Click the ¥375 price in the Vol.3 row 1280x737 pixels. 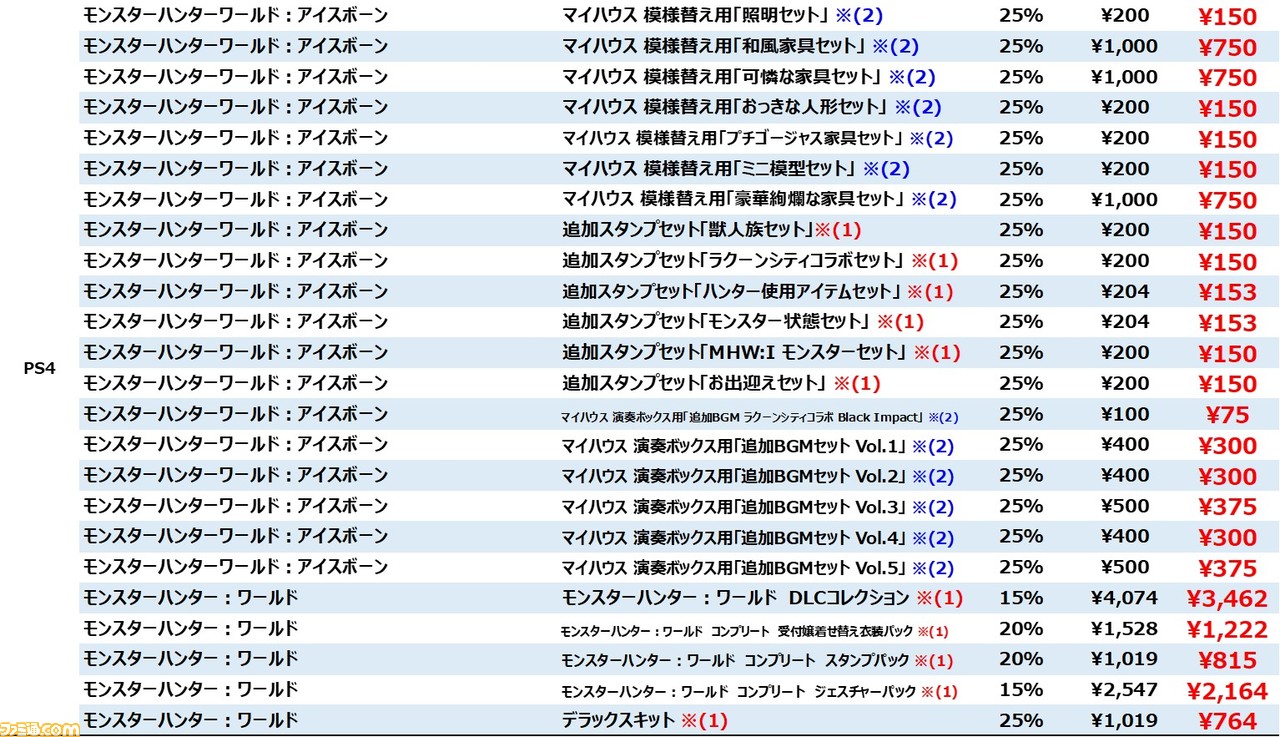pos(1226,508)
